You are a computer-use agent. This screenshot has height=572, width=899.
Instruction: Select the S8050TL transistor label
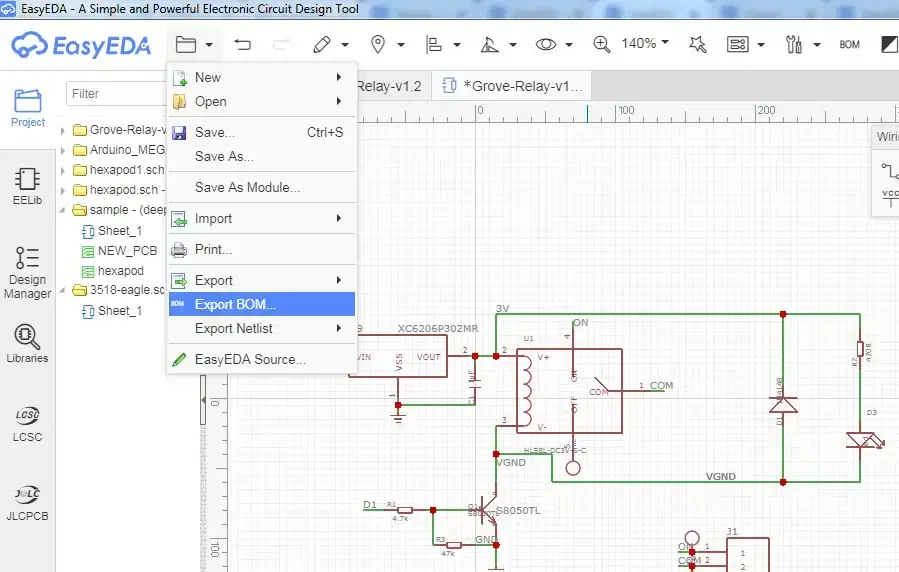(518, 511)
